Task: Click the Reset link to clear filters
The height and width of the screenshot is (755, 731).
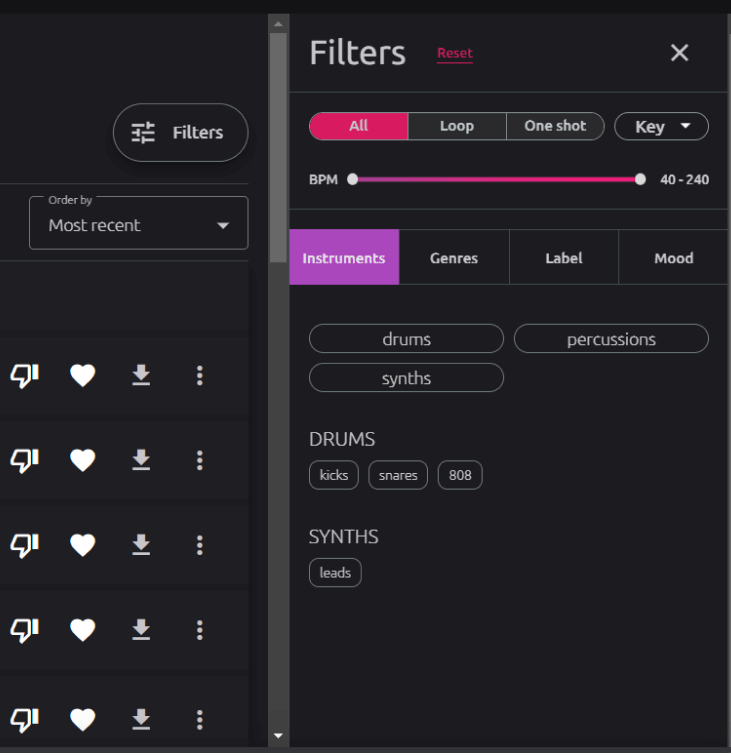Action: click(x=455, y=53)
